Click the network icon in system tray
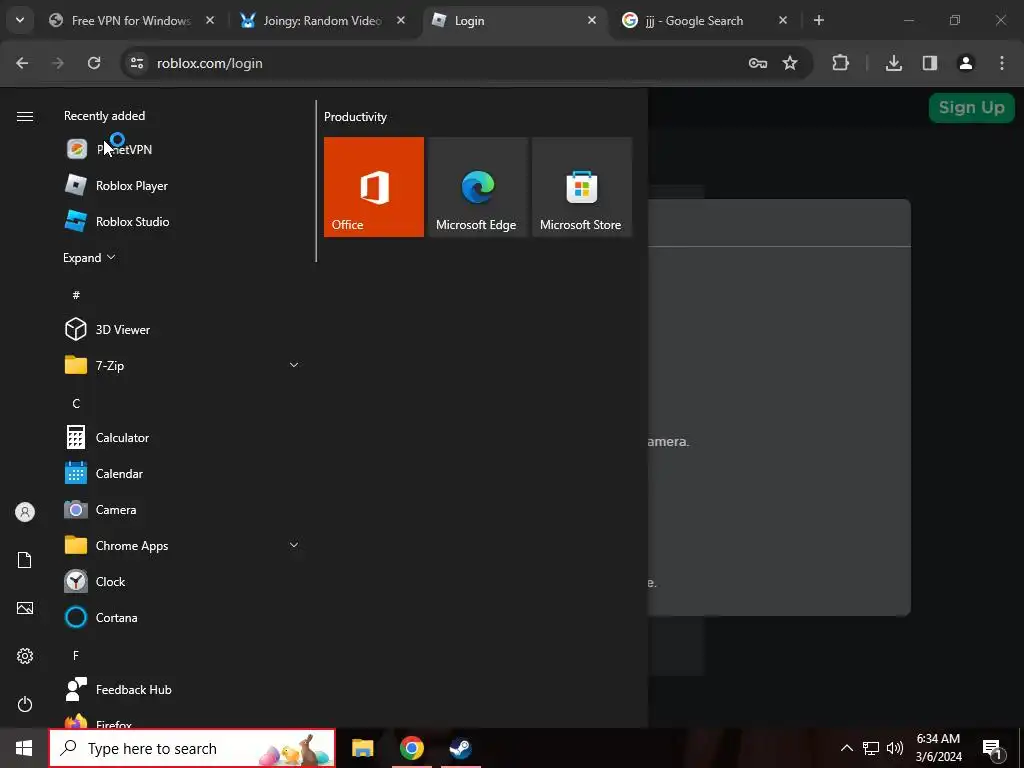The height and width of the screenshot is (768, 1024). coord(871,748)
